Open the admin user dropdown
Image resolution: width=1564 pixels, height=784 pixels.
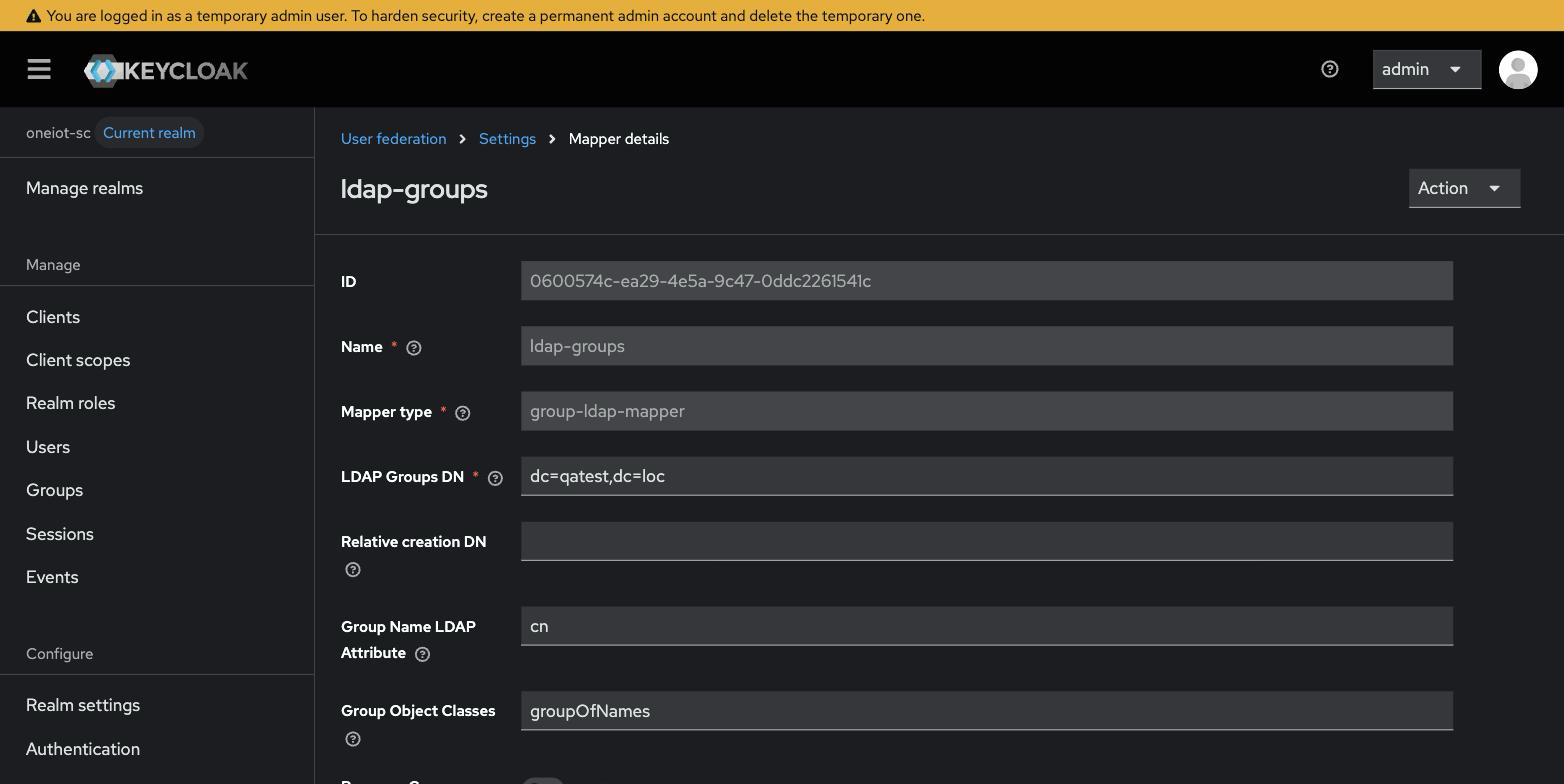tap(1426, 69)
